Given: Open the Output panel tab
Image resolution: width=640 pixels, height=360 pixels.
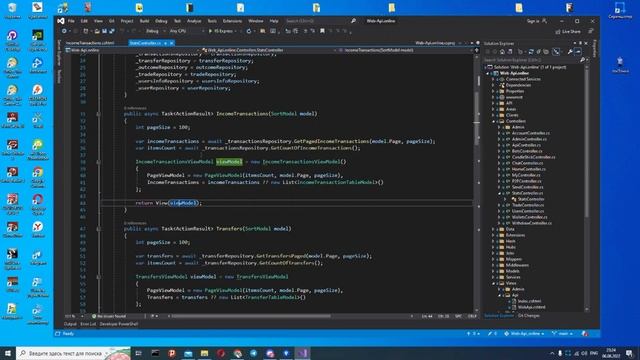Looking at the screenshot, I should tap(70, 324).
